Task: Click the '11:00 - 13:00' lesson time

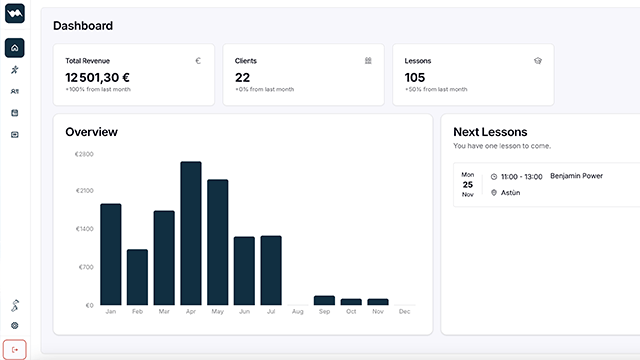Action: tap(522, 177)
